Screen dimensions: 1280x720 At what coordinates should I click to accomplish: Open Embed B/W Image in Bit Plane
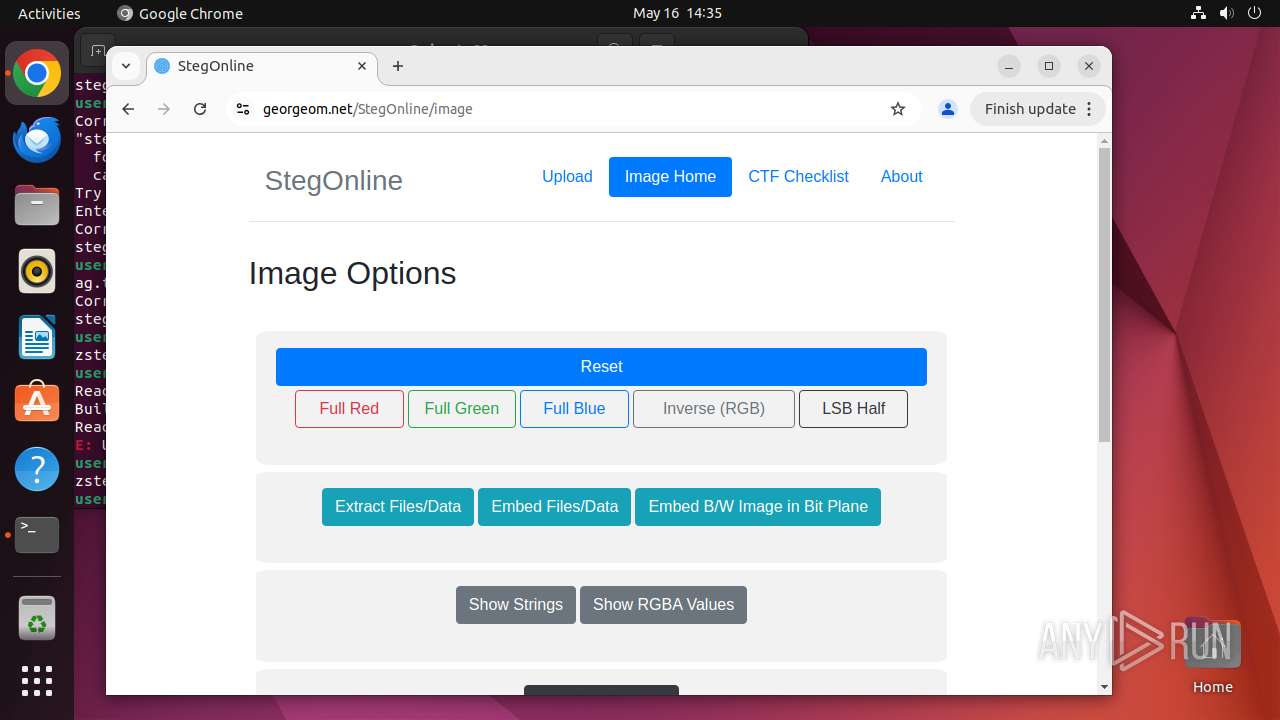[758, 507]
